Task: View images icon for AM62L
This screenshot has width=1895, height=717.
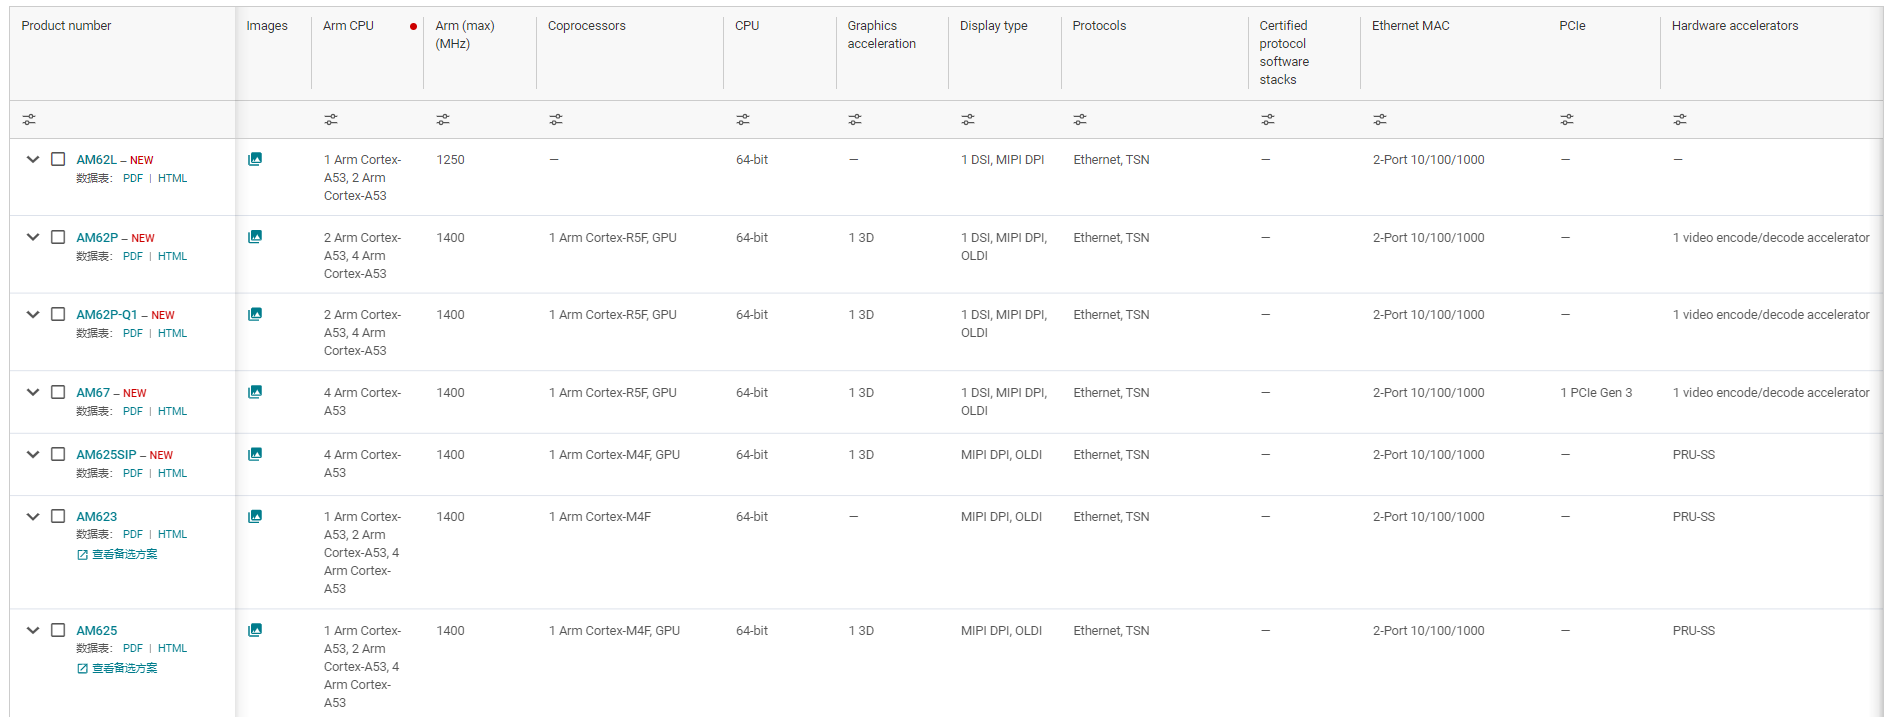Action: 255,159
